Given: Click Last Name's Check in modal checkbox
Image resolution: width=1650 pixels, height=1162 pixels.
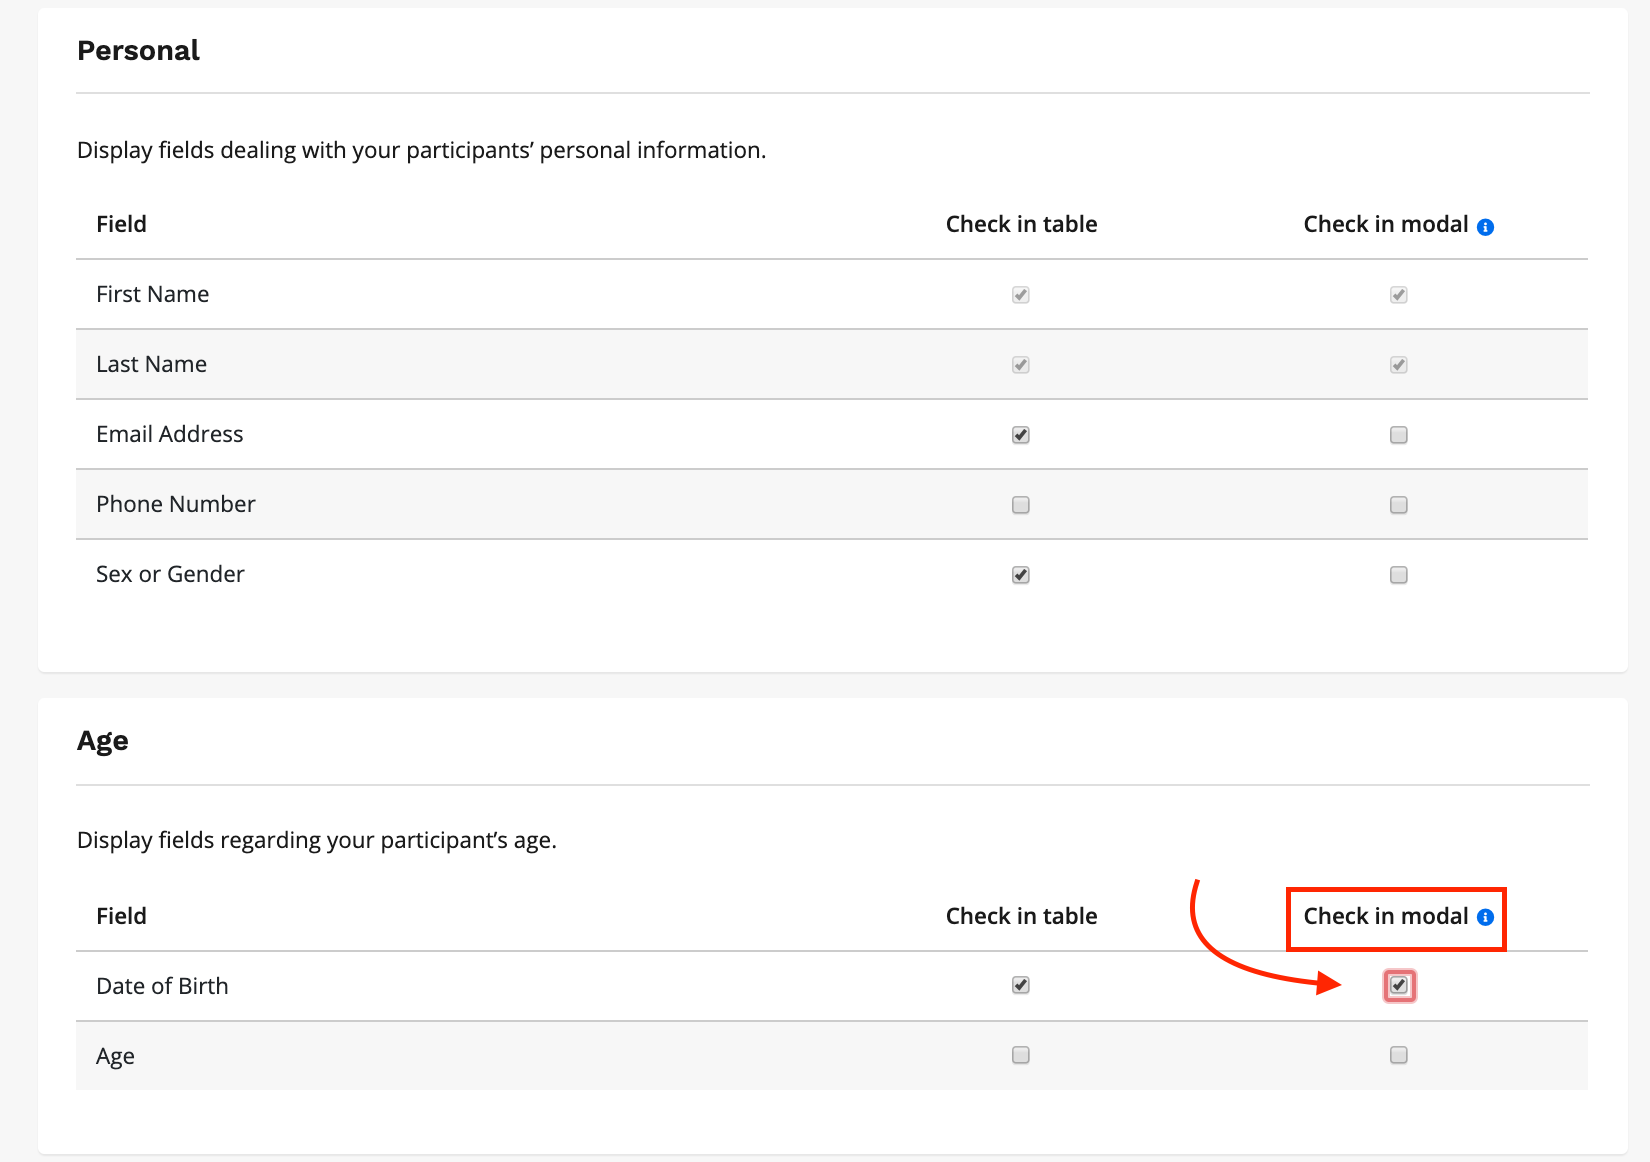Looking at the screenshot, I should [x=1398, y=365].
